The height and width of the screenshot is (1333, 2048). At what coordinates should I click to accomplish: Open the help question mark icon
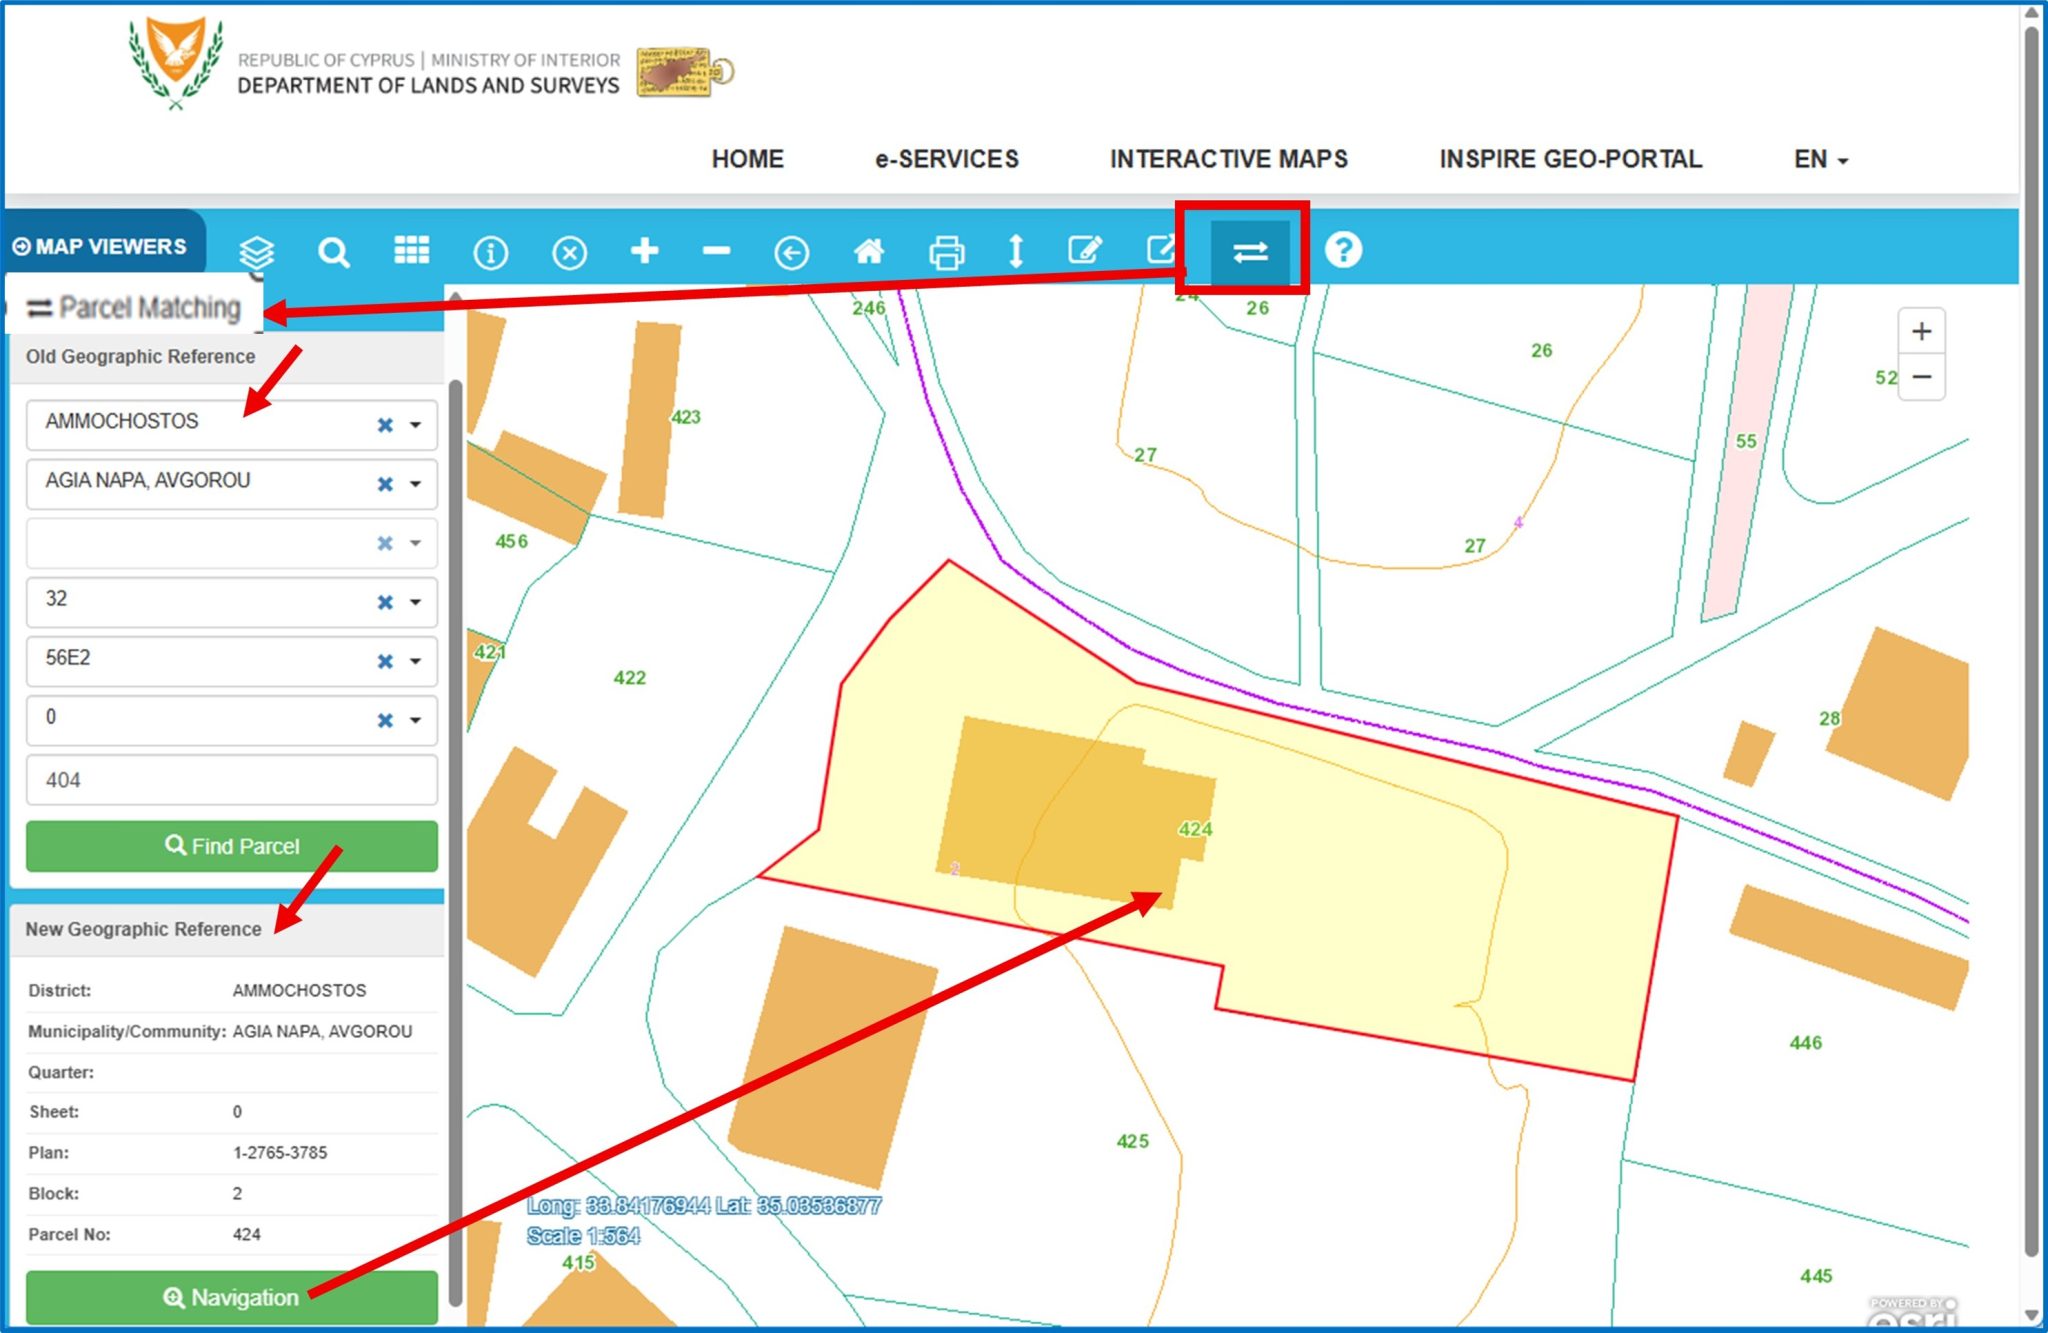(1342, 249)
